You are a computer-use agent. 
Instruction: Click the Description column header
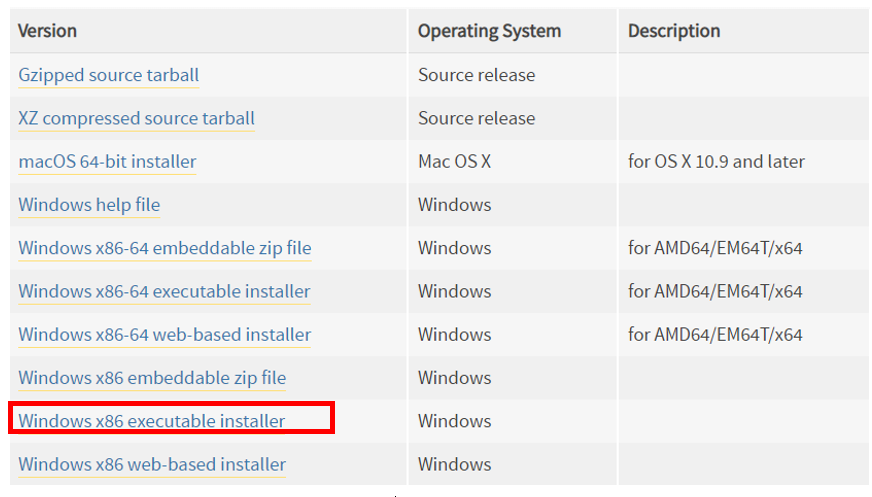click(x=674, y=31)
